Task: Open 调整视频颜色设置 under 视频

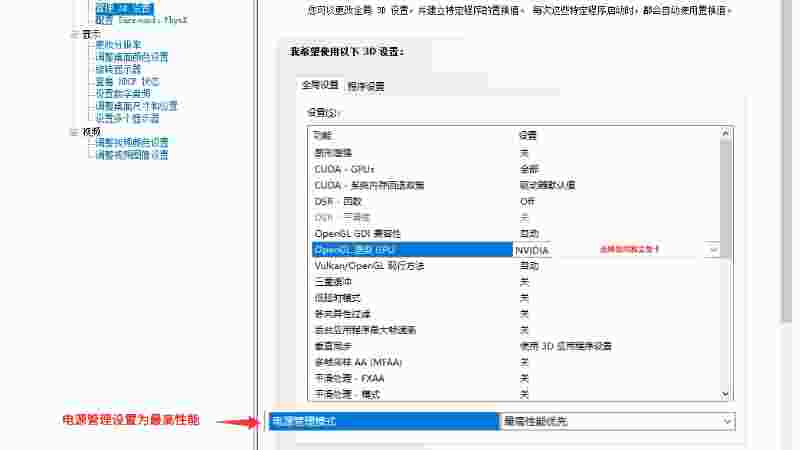Action: click(131, 143)
